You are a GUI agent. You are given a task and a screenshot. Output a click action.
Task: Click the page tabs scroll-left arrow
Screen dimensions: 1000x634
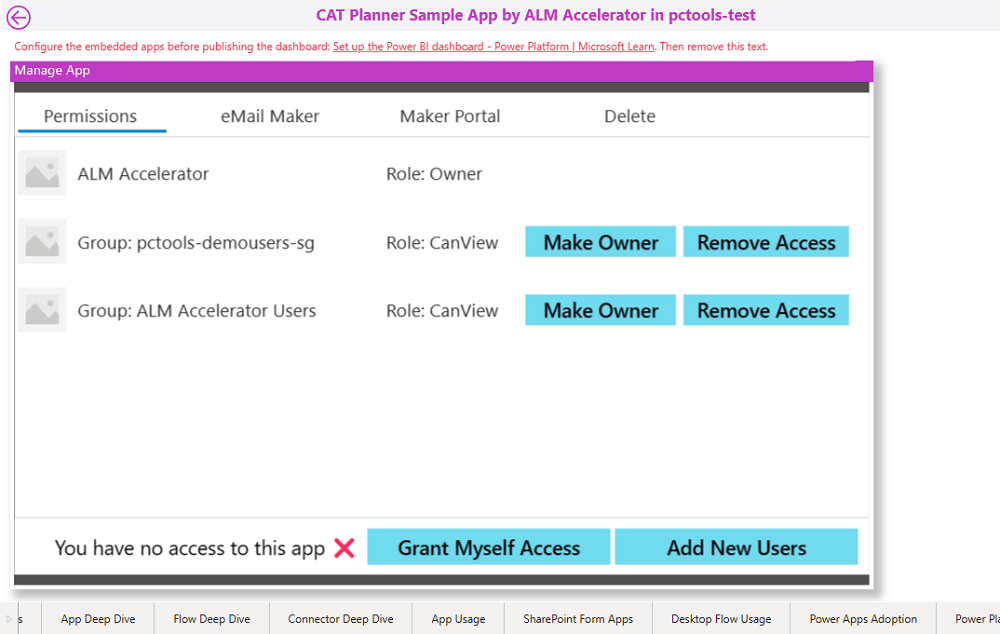tap(8, 619)
